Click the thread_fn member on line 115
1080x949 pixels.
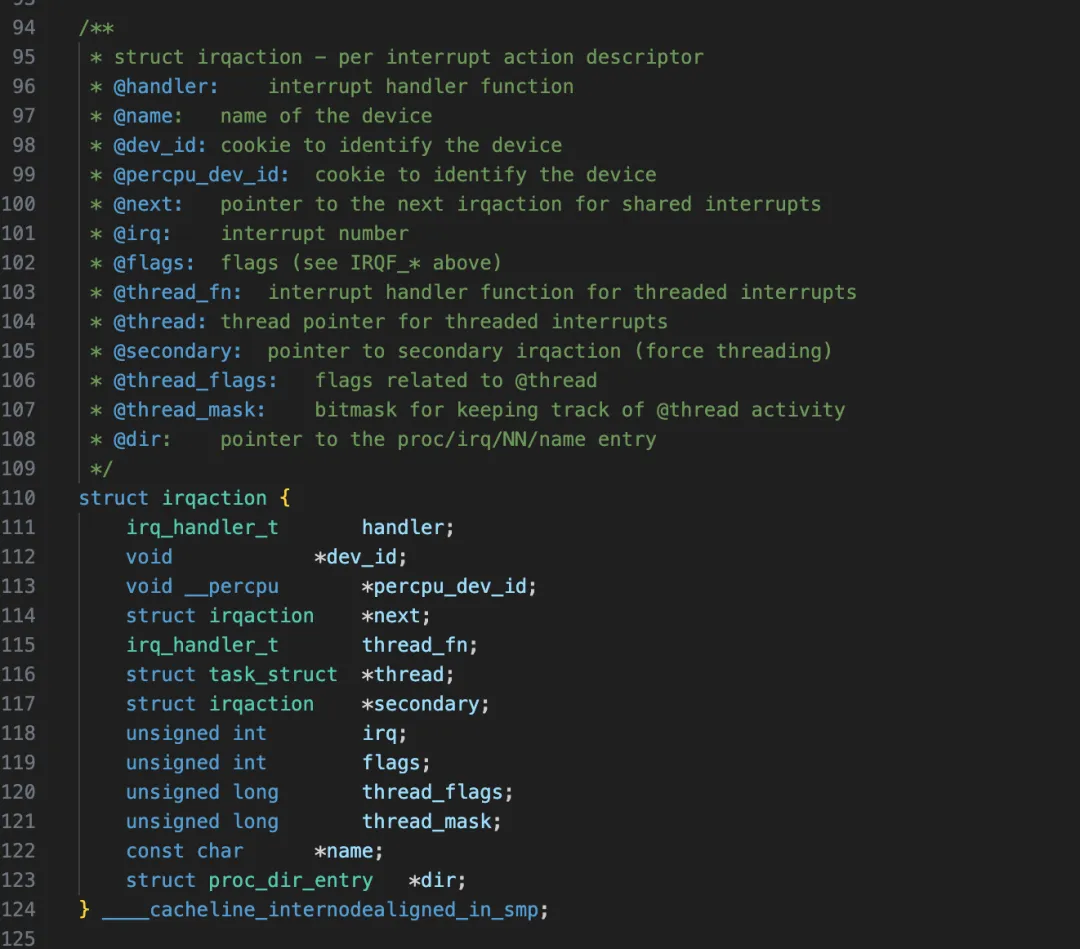(x=416, y=645)
